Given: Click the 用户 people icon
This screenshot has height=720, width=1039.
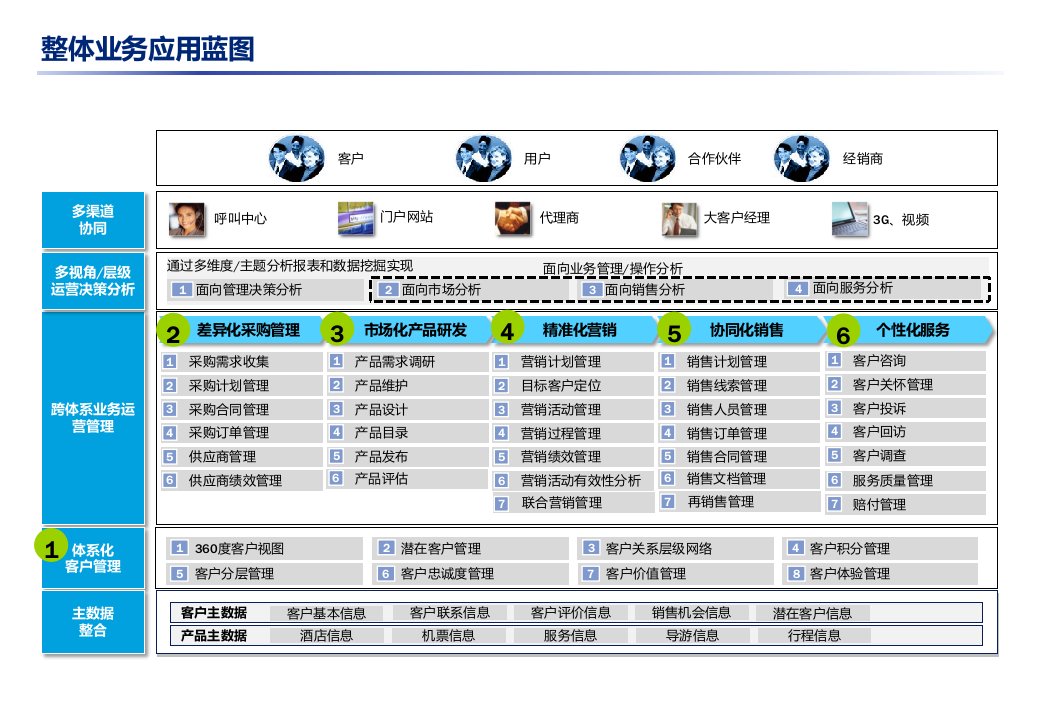Looking at the screenshot, I should 484,157.
